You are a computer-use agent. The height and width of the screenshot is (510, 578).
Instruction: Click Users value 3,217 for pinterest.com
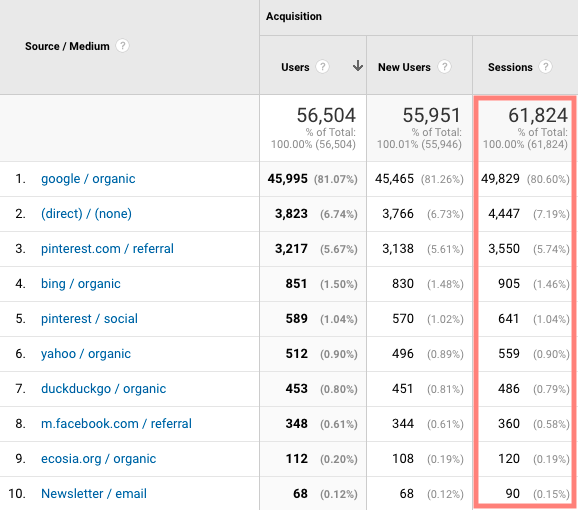[x=291, y=249]
